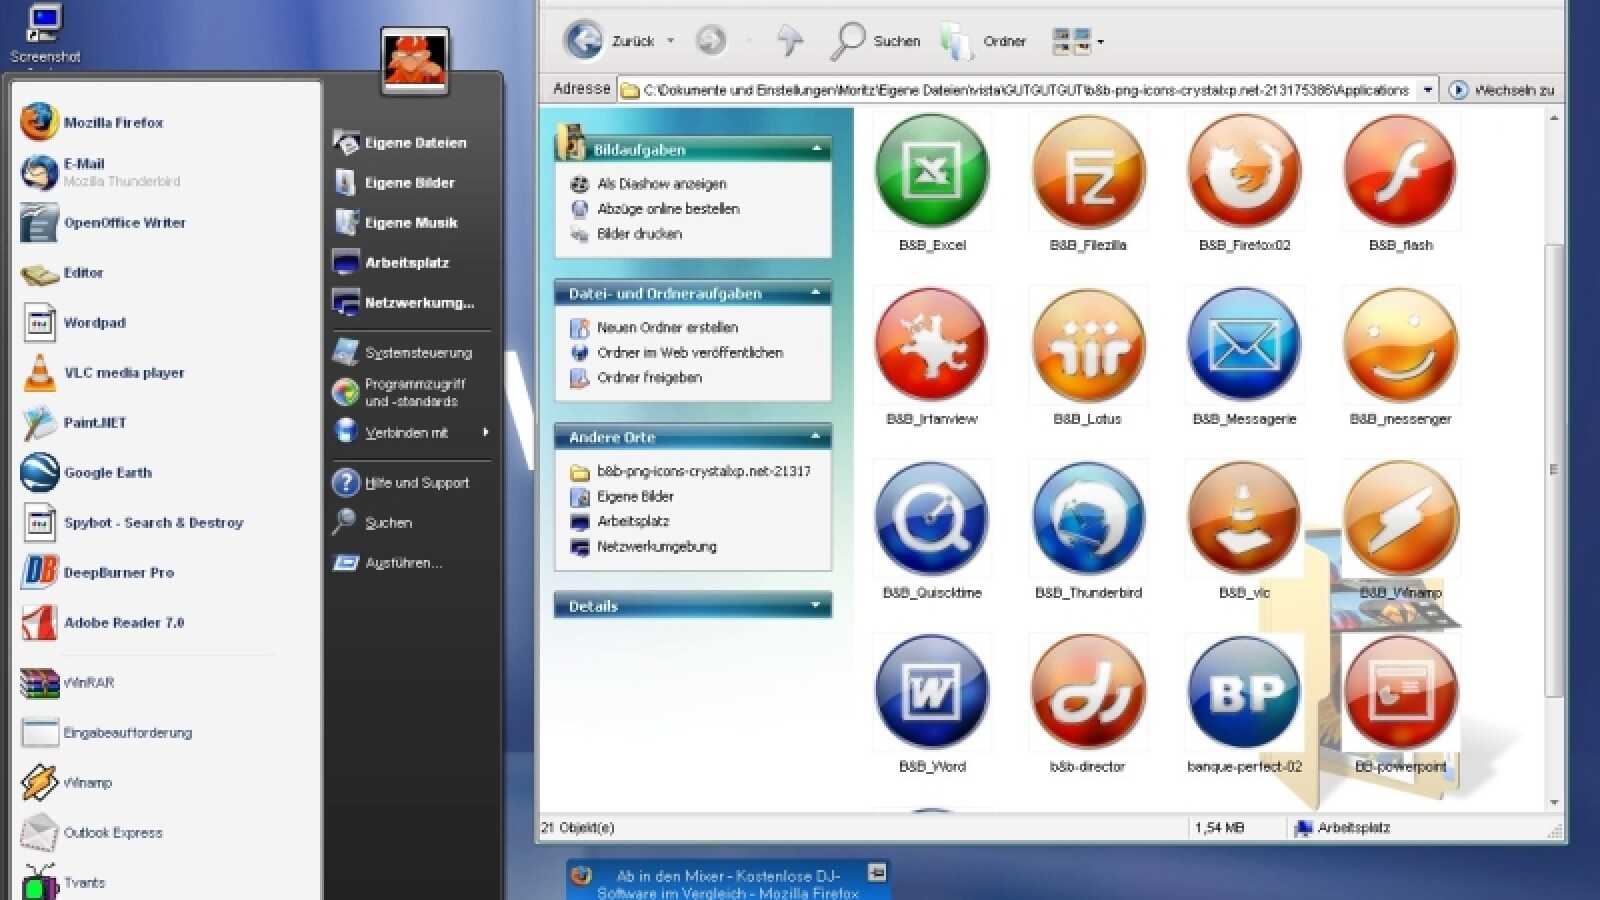Select the B&B_Word icon file
This screenshot has height=900, width=1600.
pyautogui.click(x=932, y=693)
